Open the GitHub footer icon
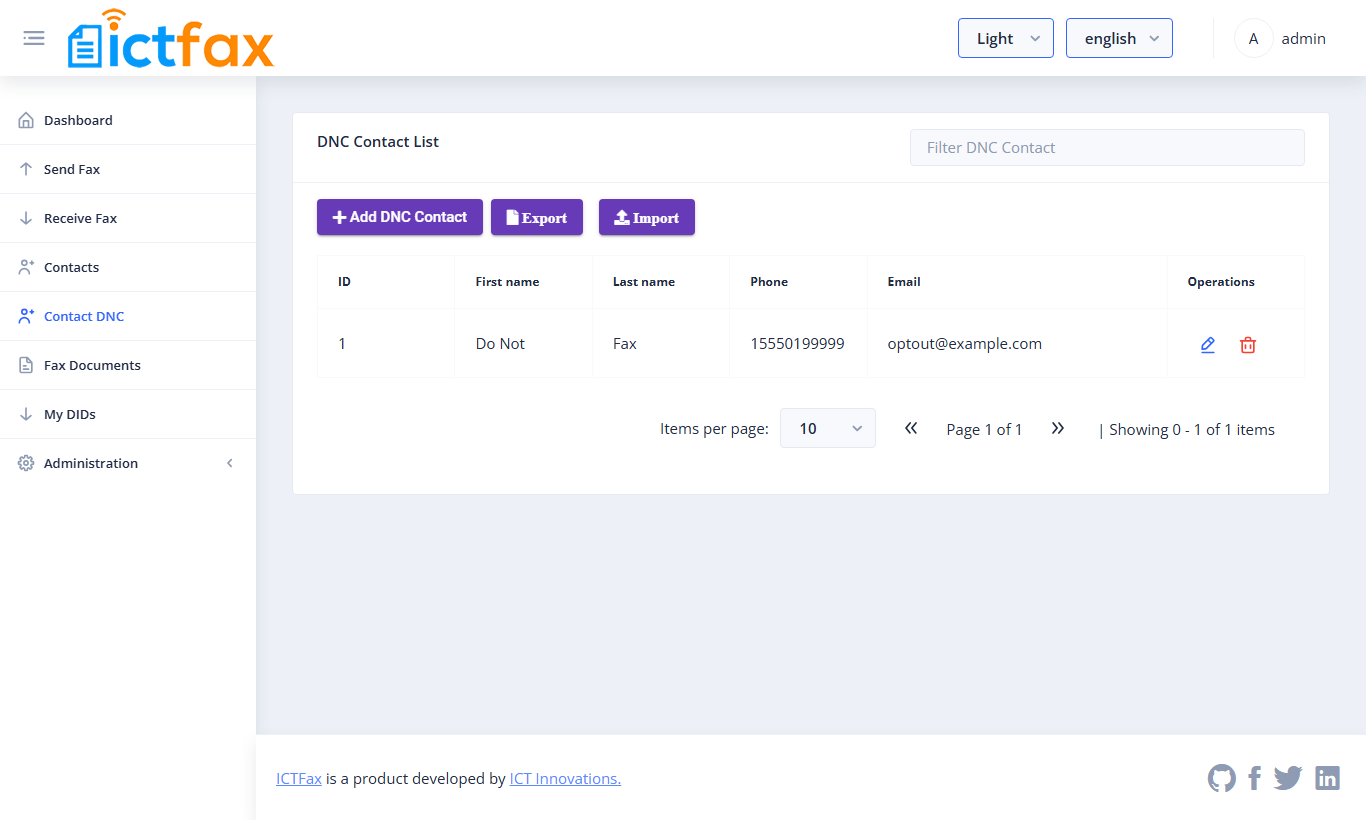This screenshot has width=1366, height=820. (x=1222, y=778)
